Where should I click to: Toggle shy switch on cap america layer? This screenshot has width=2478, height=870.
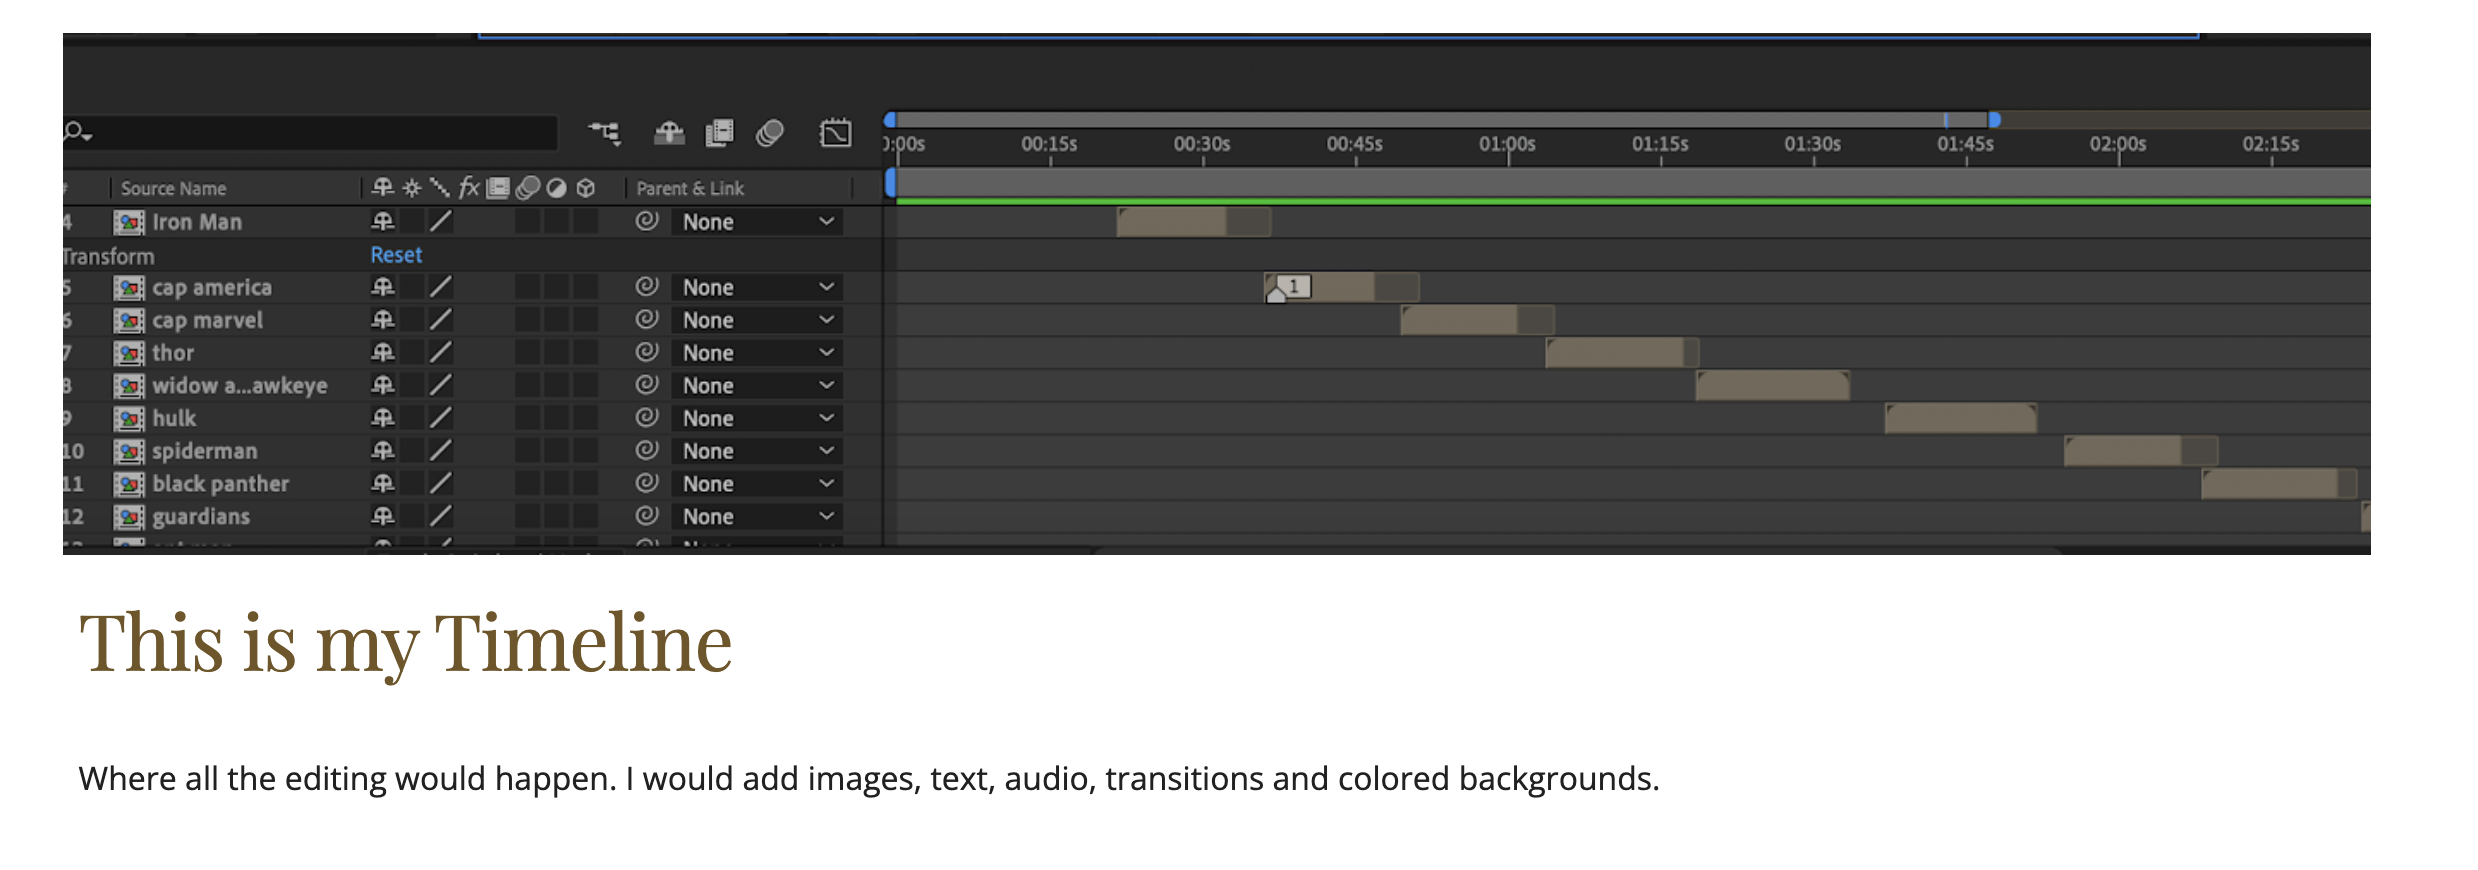pyautogui.click(x=382, y=287)
